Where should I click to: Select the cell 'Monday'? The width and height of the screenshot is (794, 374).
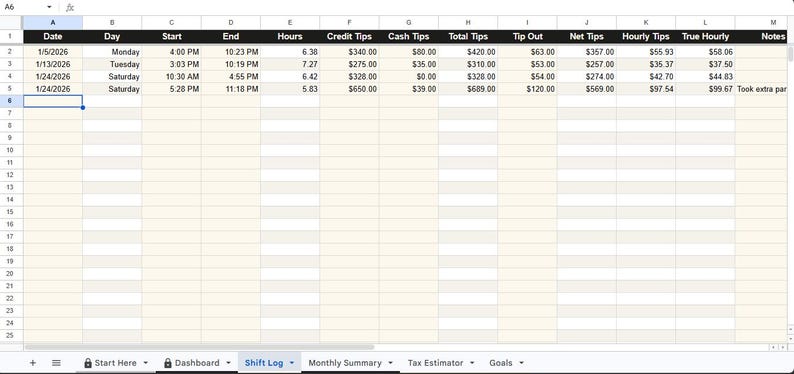click(x=112, y=52)
